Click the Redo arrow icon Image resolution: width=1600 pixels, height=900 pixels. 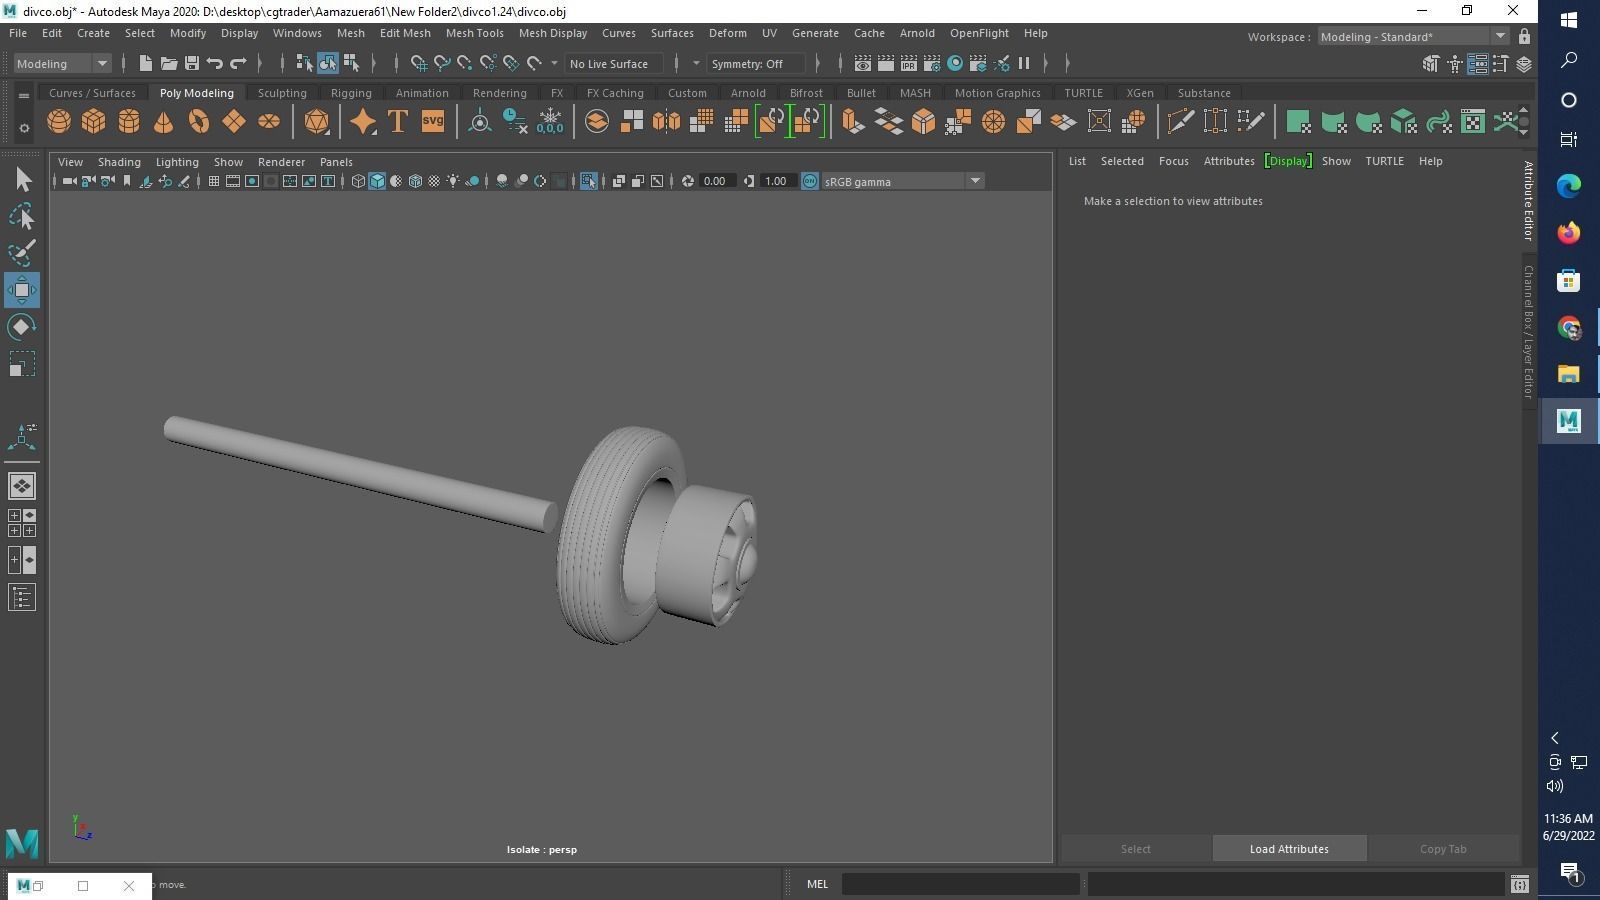pos(238,64)
